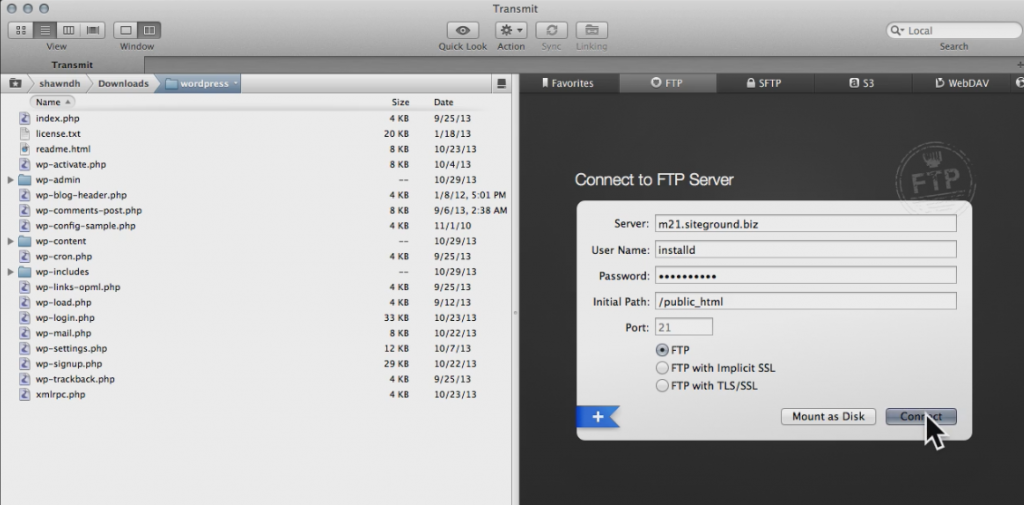Add server to favorites with plus
The width and height of the screenshot is (1024, 505).
[598, 416]
